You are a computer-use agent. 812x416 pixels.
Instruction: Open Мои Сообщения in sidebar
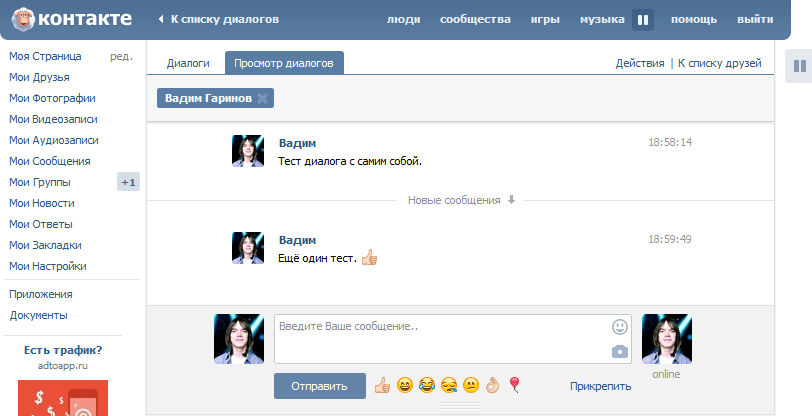point(50,161)
